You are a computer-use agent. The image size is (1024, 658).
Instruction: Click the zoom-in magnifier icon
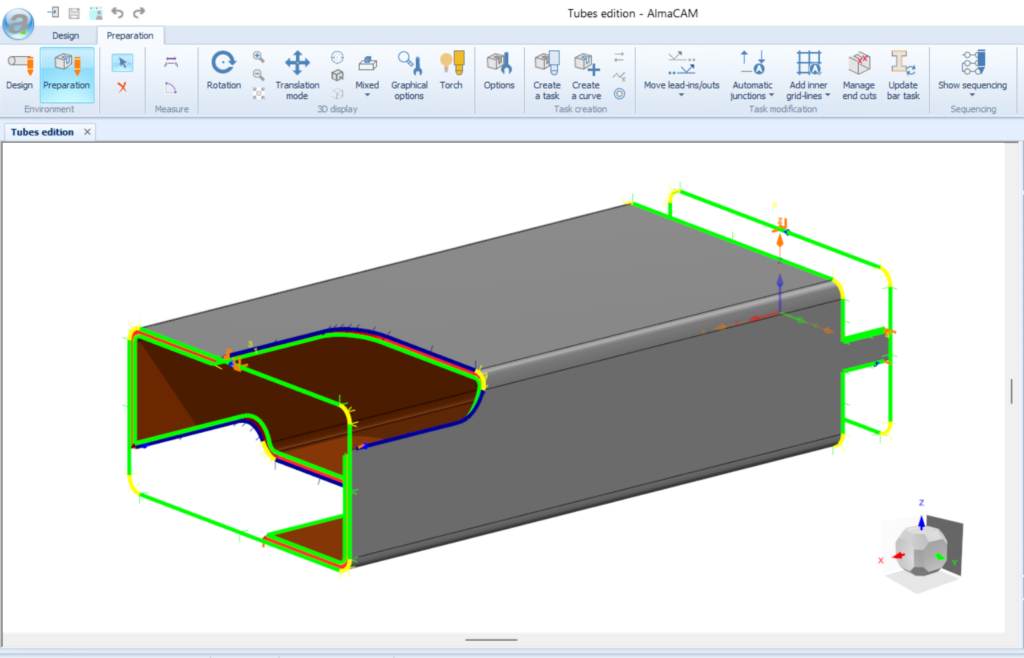click(260, 57)
